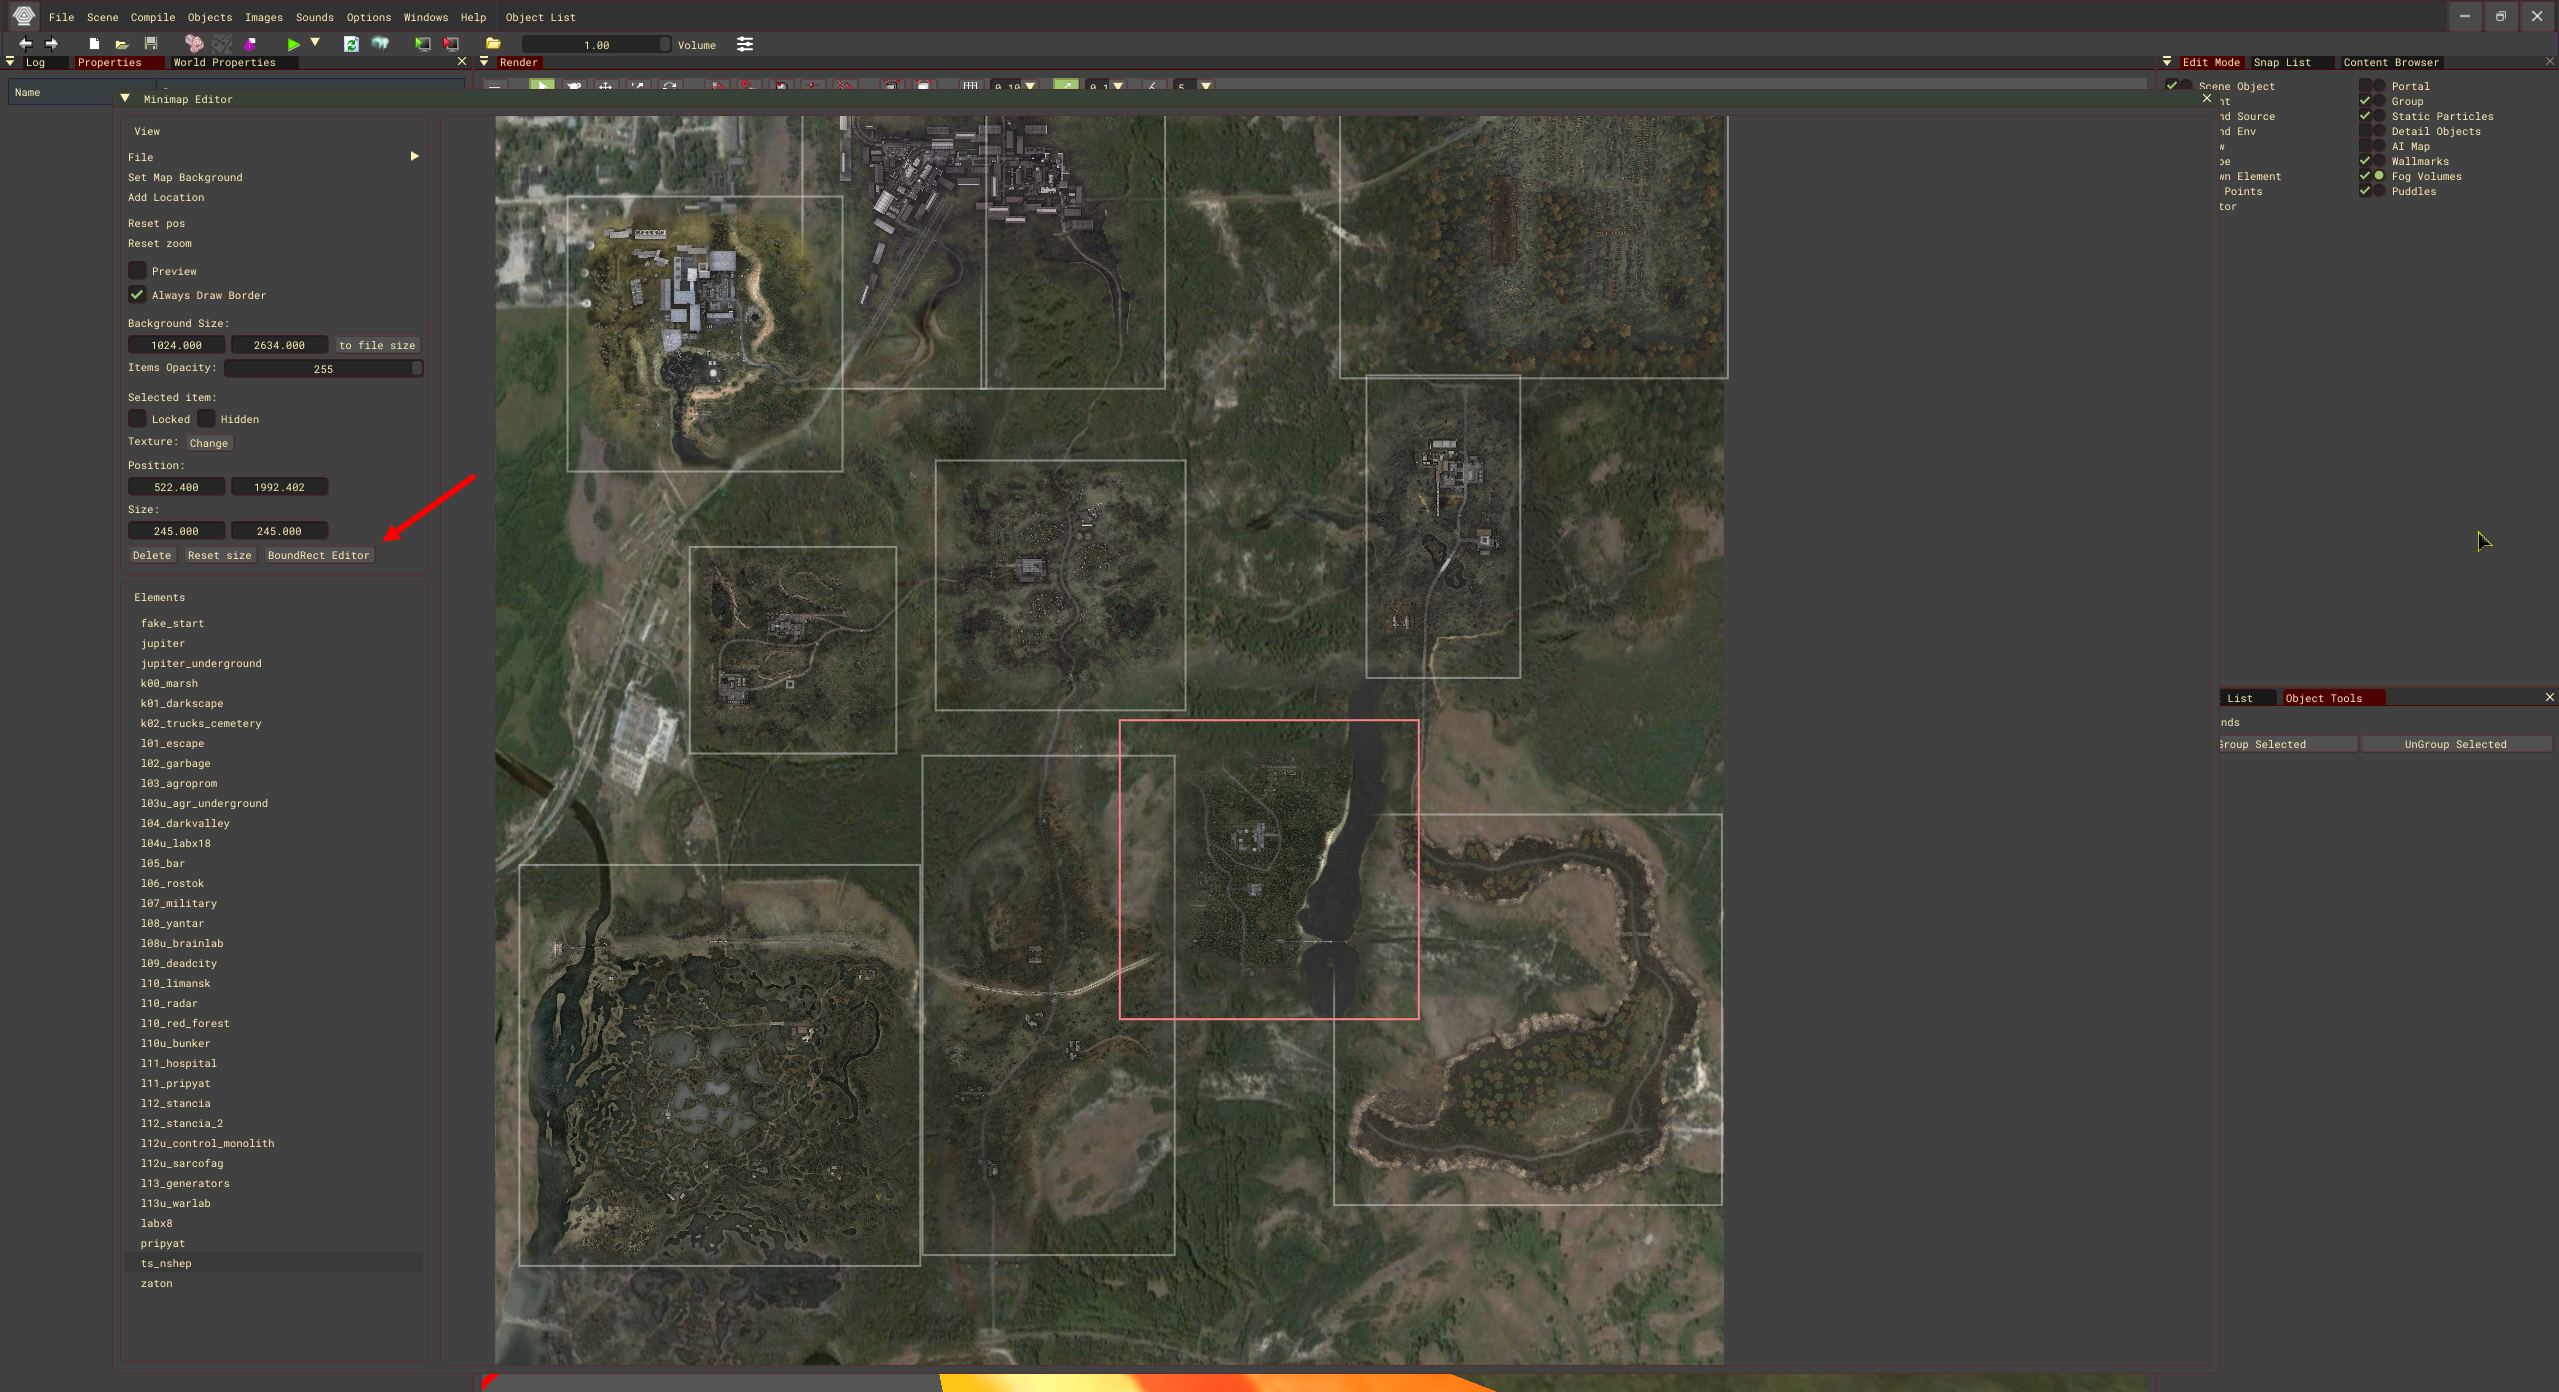Click the new scene document icon
This screenshot has width=2559, height=1392.
(94, 44)
